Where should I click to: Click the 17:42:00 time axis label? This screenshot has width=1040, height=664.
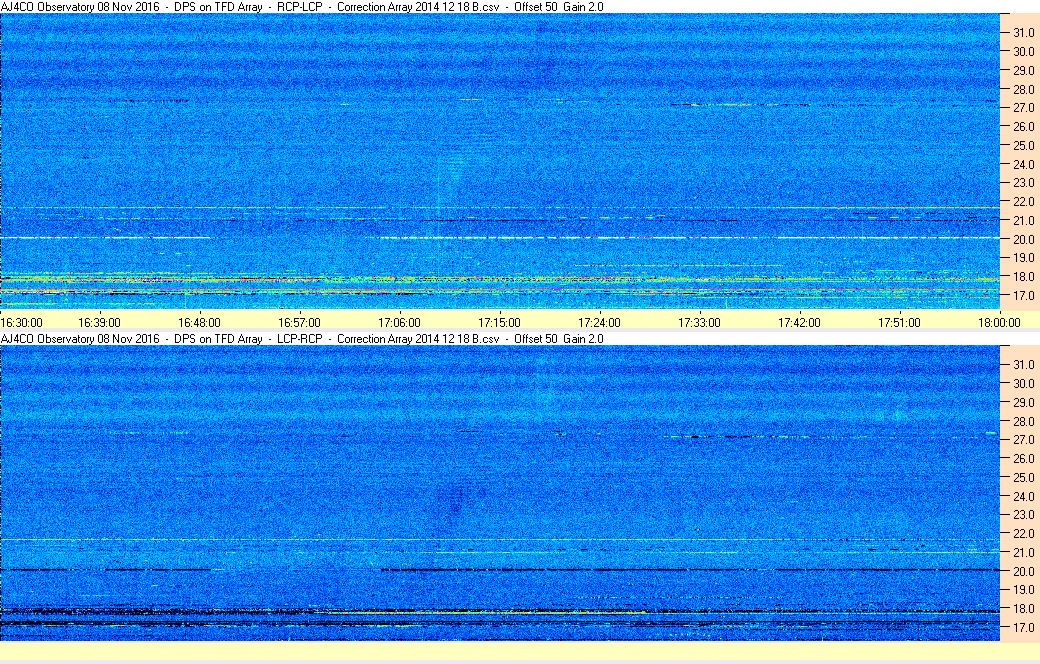tap(799, 322)
